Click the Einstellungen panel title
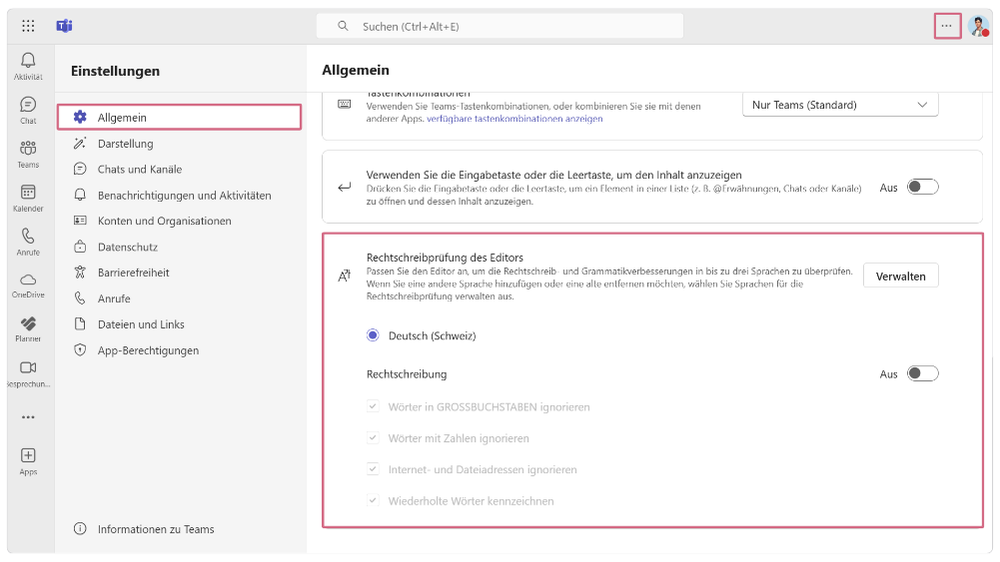This screenshot has height=562, width=1000. [115, 71]
